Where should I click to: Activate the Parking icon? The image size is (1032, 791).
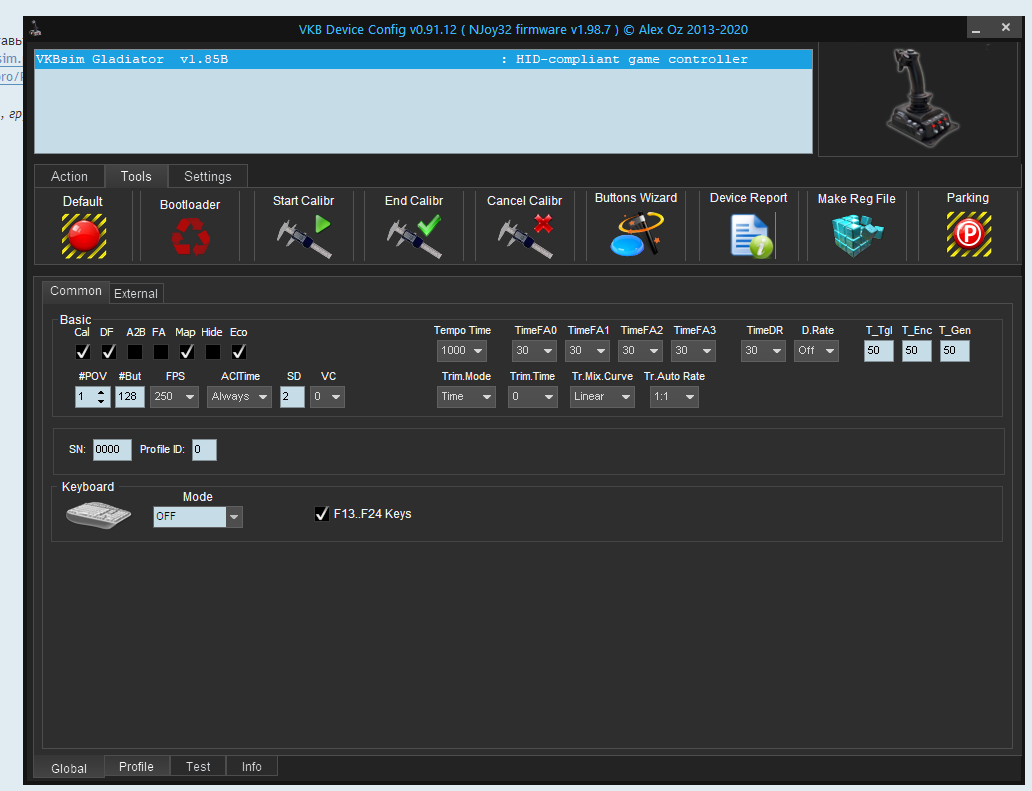[x=969, y=234]
